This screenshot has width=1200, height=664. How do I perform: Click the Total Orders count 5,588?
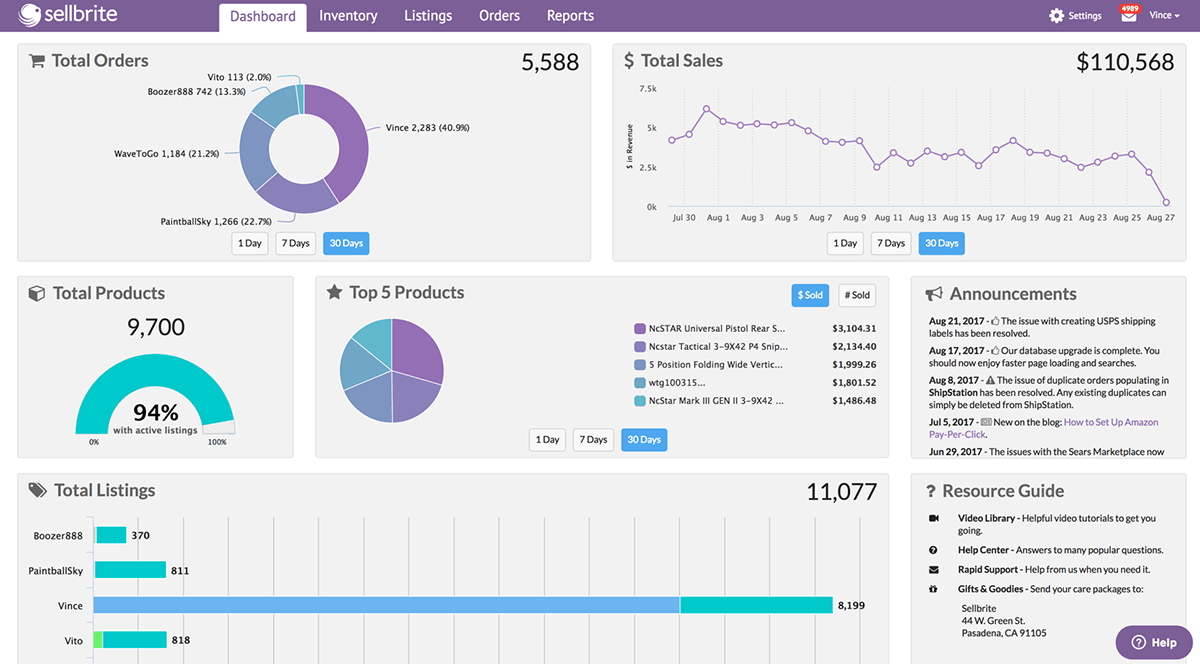(550, 62)
